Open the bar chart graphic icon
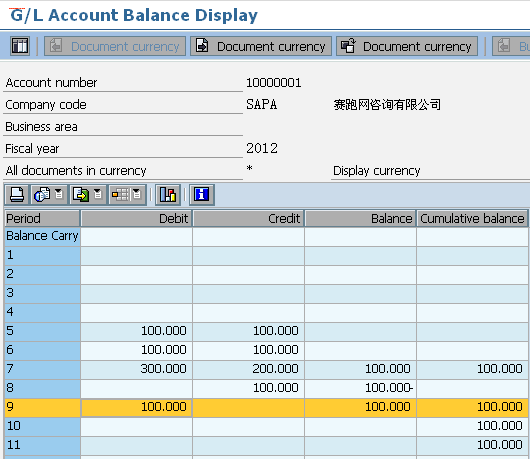530x459 pixels. point(168,195)
